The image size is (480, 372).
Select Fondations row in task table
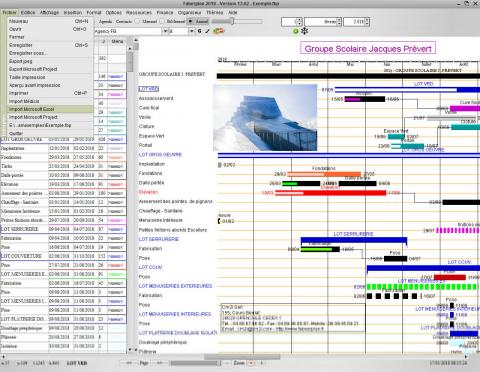pyautogui.click(x=63, y=157)
